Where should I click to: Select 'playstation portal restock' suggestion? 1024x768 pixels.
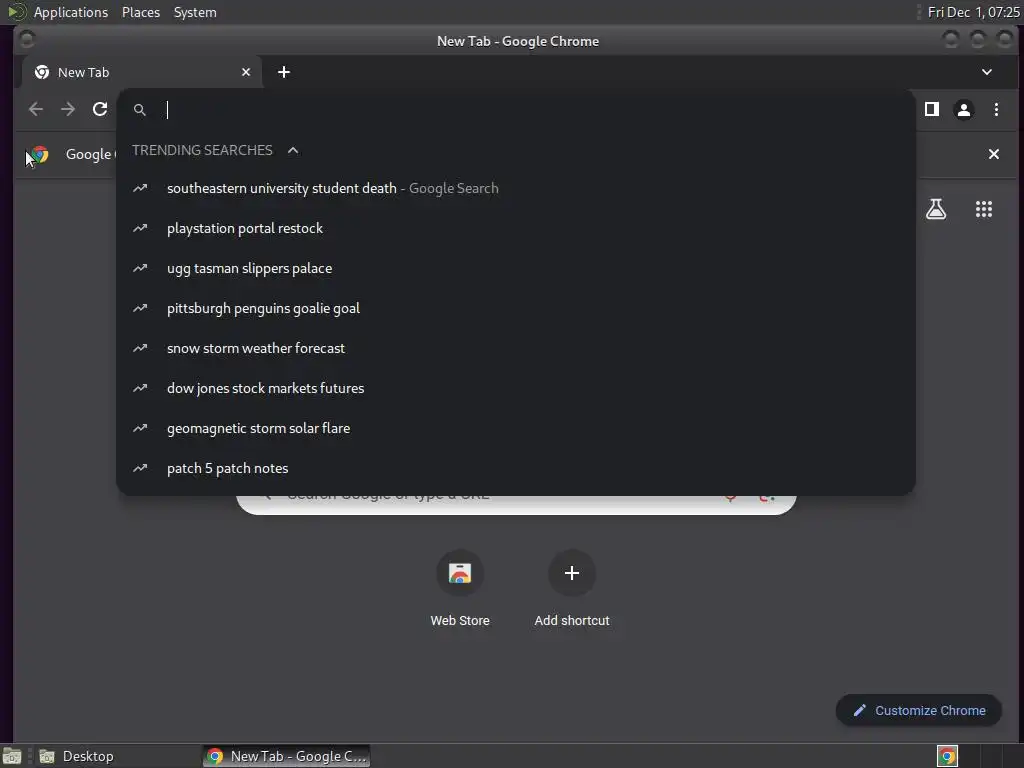tap(515, 228)
